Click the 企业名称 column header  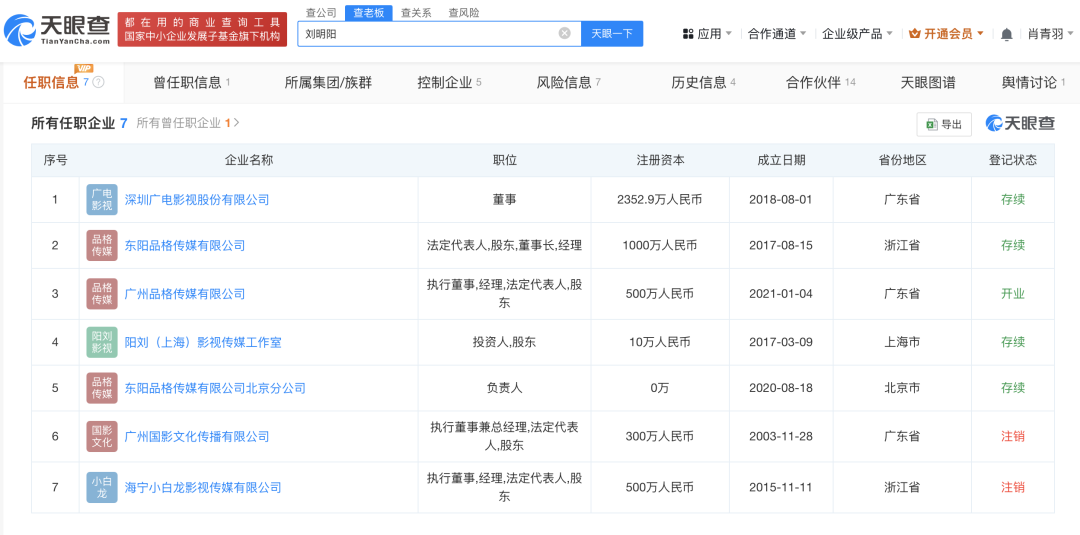pyautogui.click(x=249, y=160)
